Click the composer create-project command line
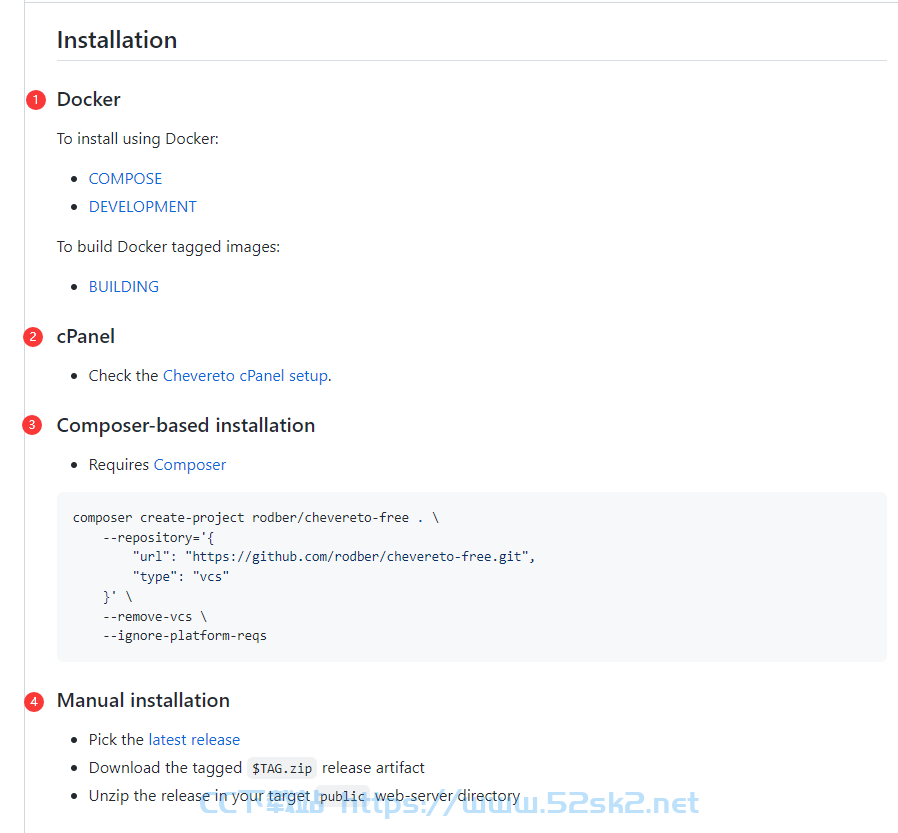This screenshot has width=898, height=833. tap(255, 518)
